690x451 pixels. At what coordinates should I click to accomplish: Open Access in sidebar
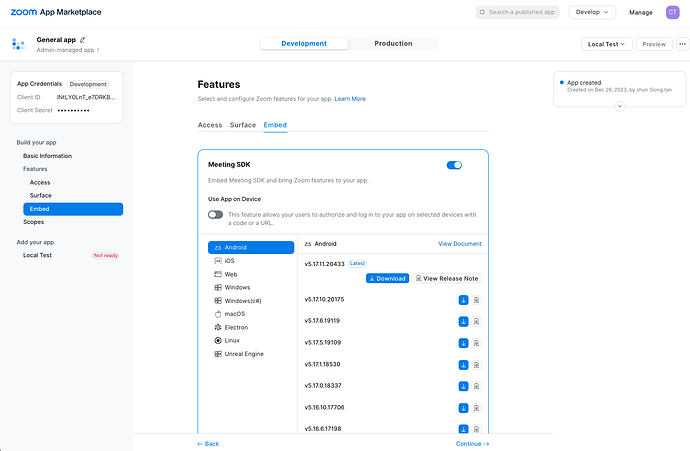pyautogui.click(x=40, y=182)
